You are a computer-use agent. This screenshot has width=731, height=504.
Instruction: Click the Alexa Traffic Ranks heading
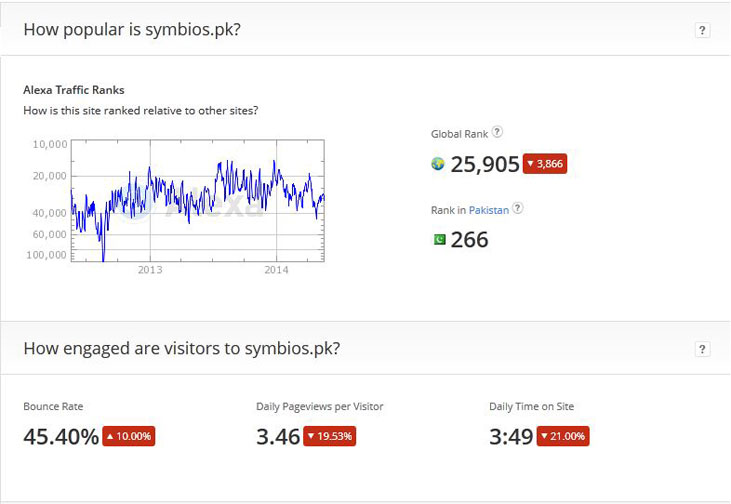pos(74,90)
